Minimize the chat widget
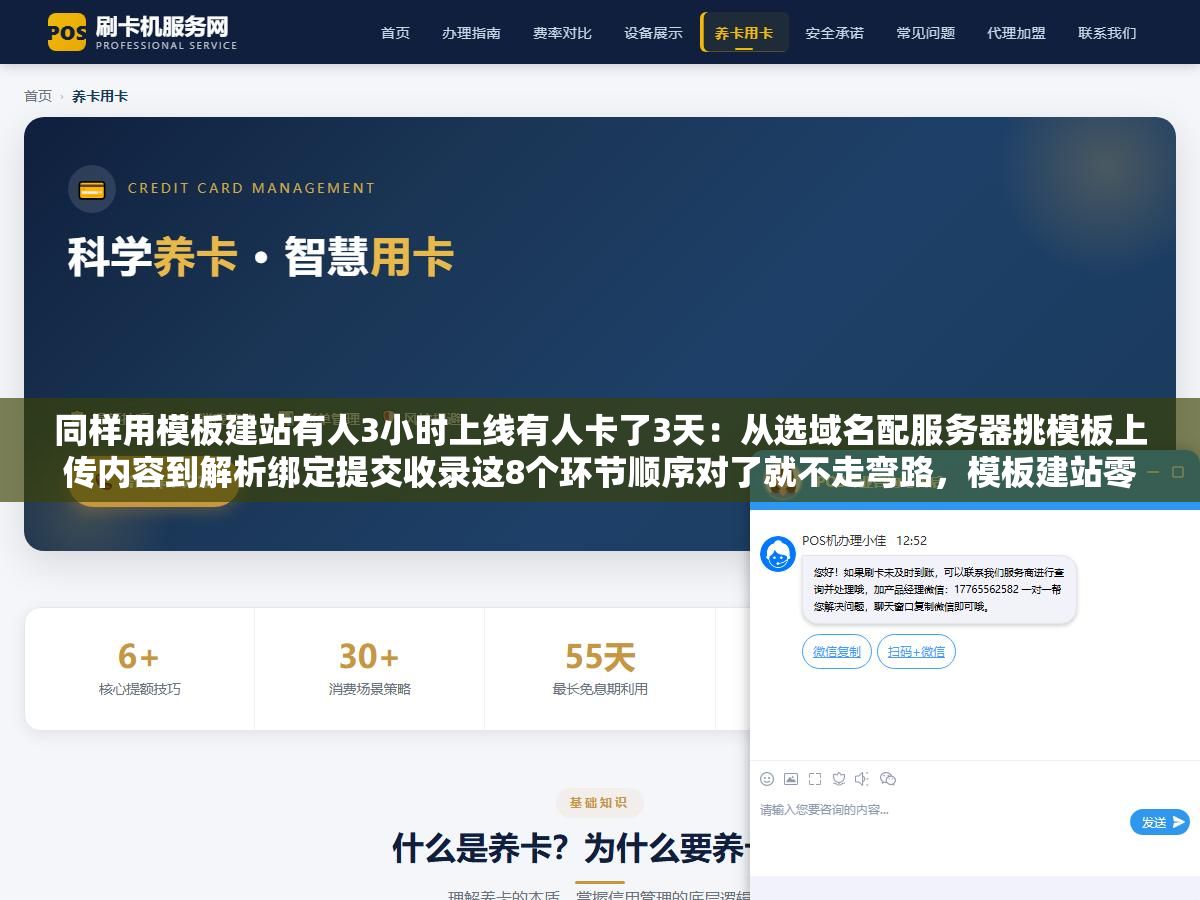This screenshot has width=1200, height=900. [1153, 471]
